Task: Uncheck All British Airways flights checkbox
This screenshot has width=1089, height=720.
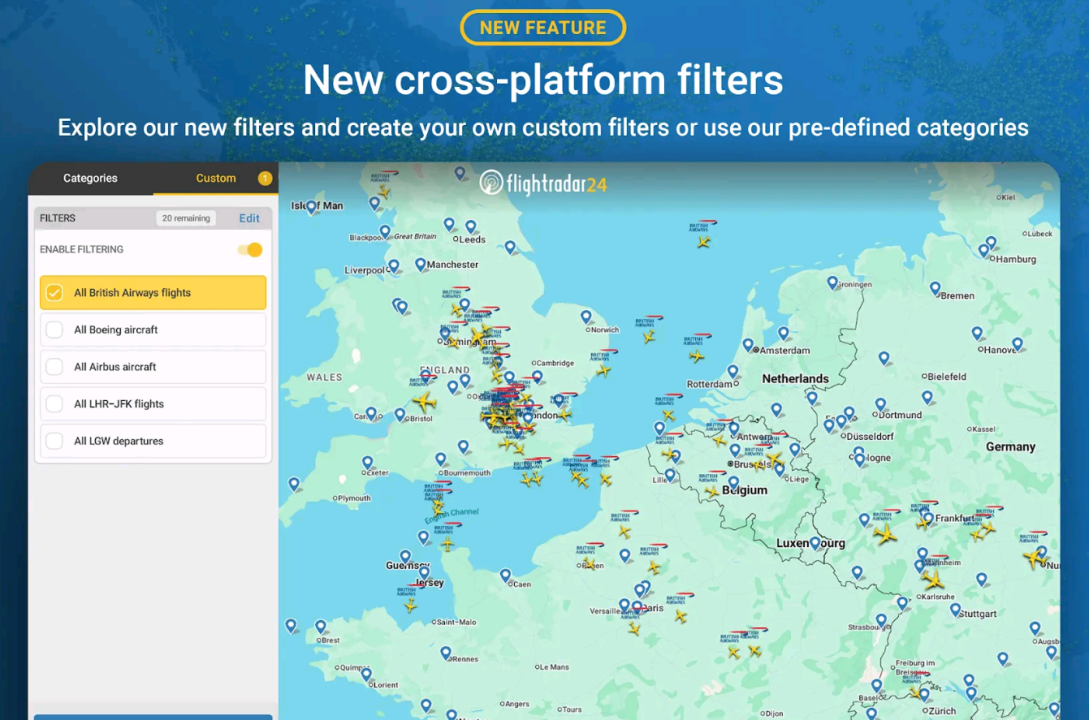Action: coord(54,293)
